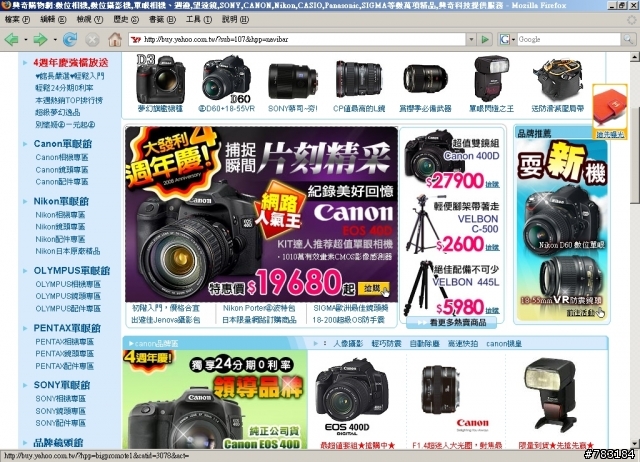Screen dimensions: 640x462
Task: Open the back history dropdown arrow
Action: point(26,40)
